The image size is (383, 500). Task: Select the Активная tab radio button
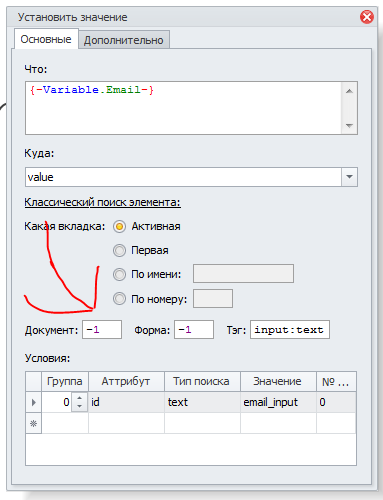[x=119, y=227]
